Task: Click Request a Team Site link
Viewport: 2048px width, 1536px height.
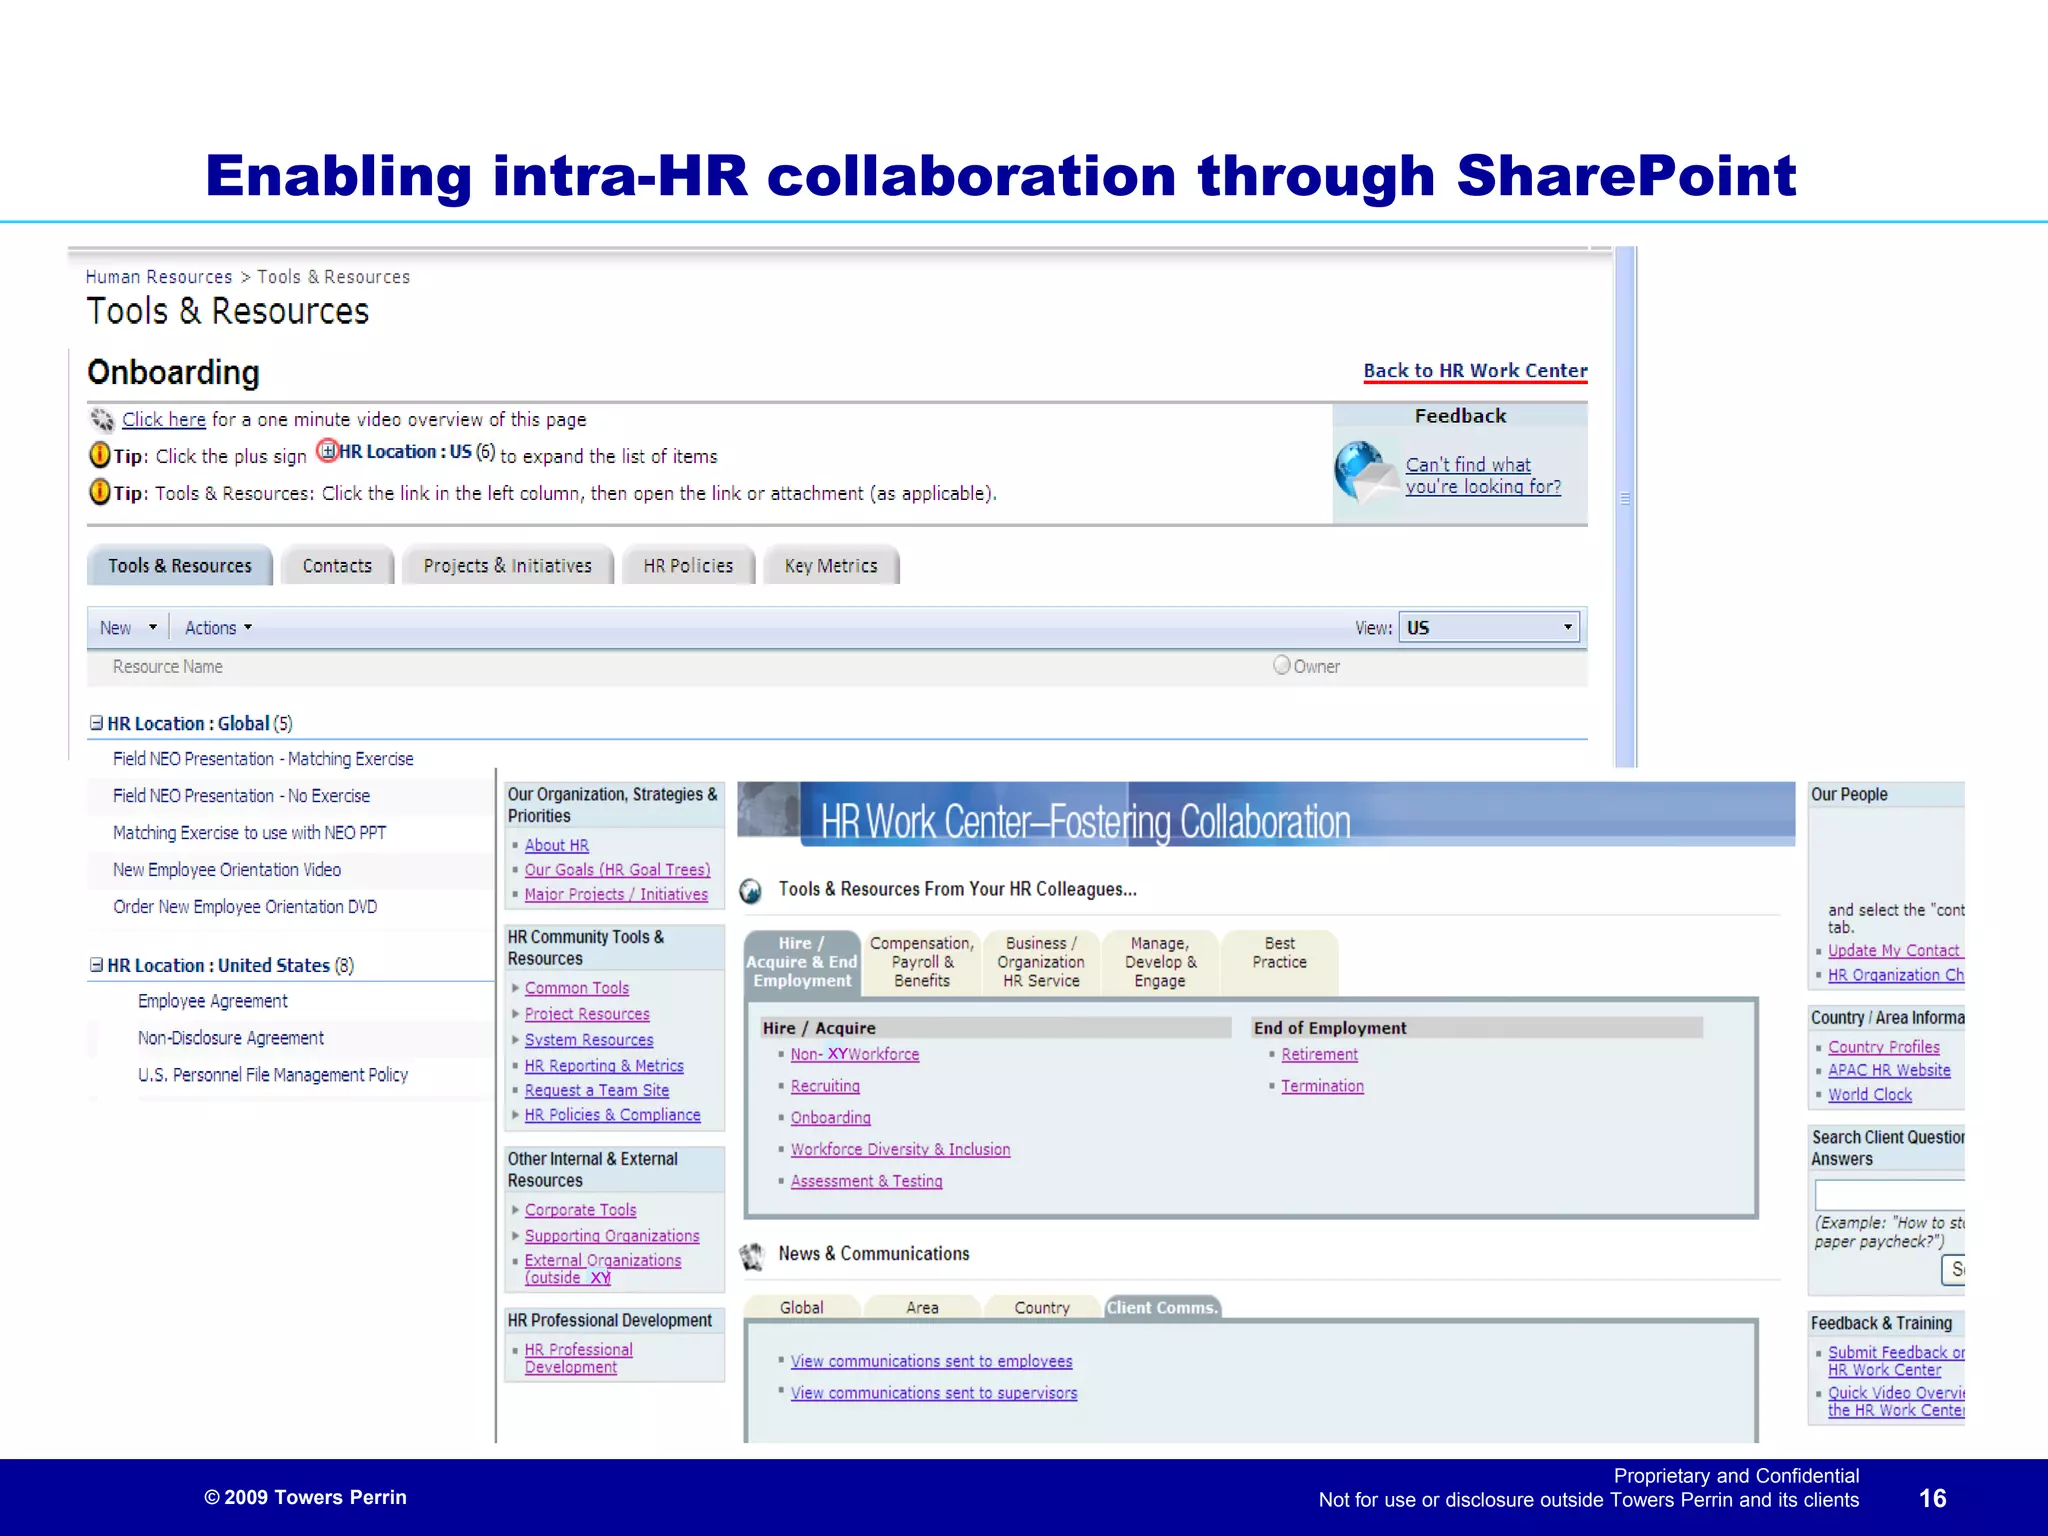Action: click(x=597, y=1091)
